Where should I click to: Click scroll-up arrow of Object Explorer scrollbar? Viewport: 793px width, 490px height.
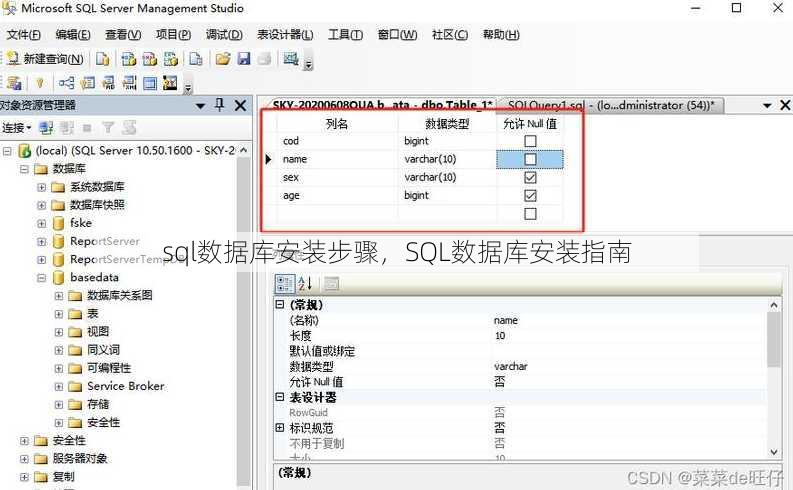click(243, 151)
